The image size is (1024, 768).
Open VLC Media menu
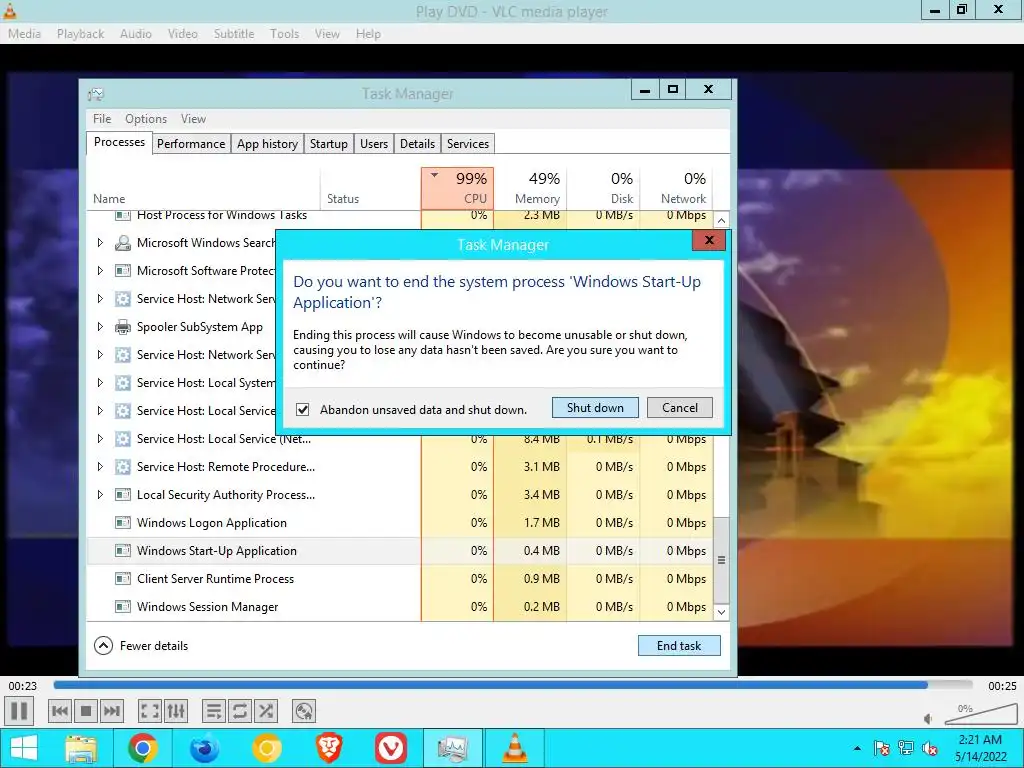click(24, 34)
